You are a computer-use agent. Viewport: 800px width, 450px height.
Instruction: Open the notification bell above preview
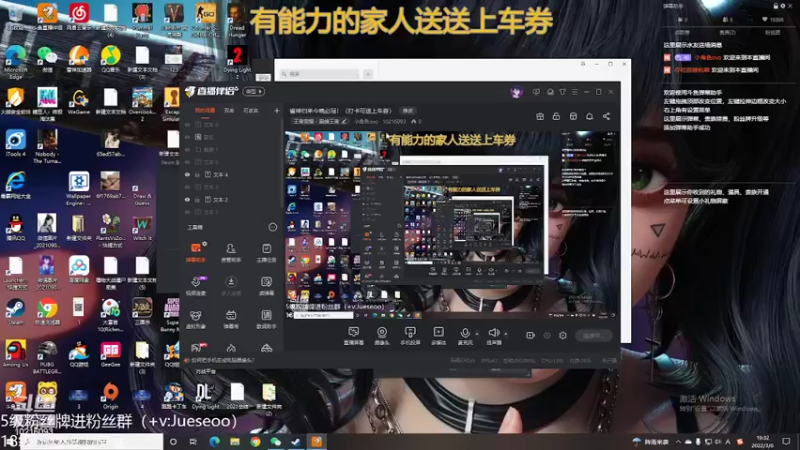click(x=589, y=116)
